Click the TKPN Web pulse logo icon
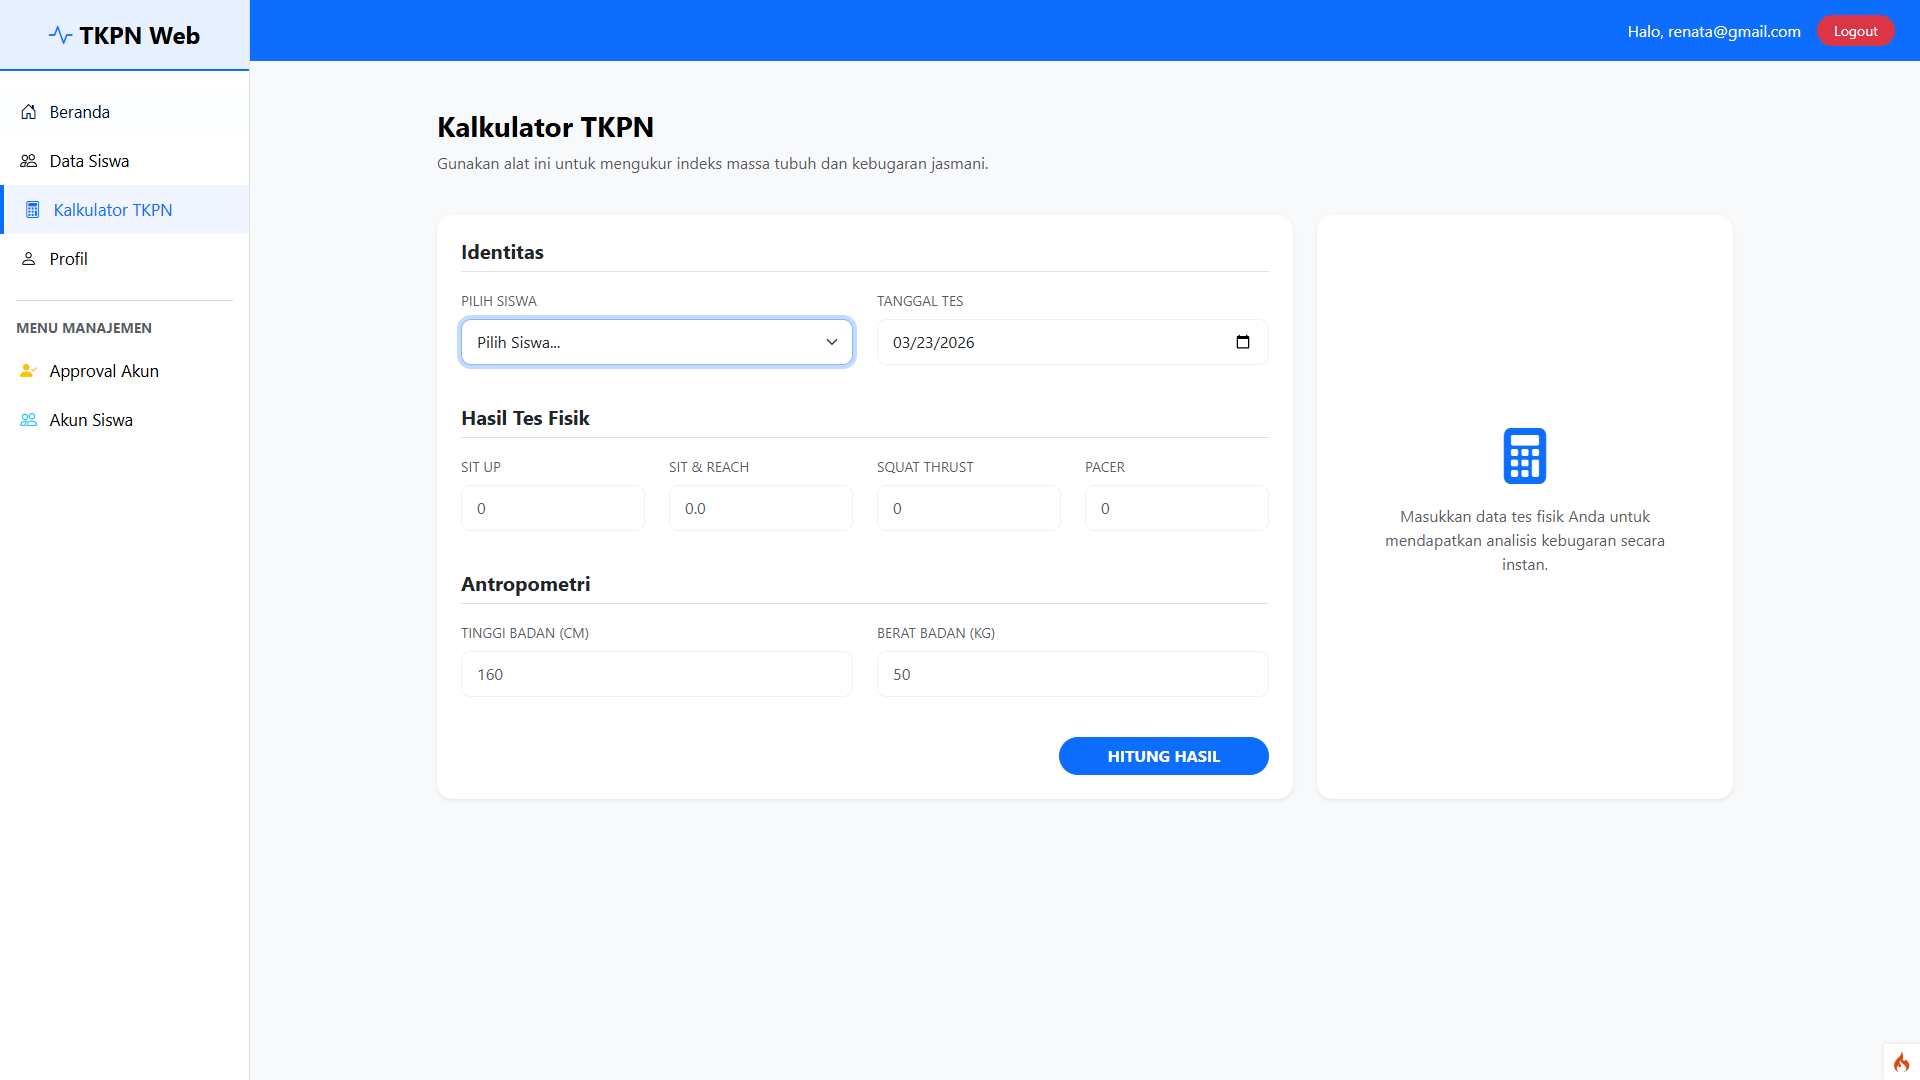1920x1080 pixels. click(x=60, y=36)
